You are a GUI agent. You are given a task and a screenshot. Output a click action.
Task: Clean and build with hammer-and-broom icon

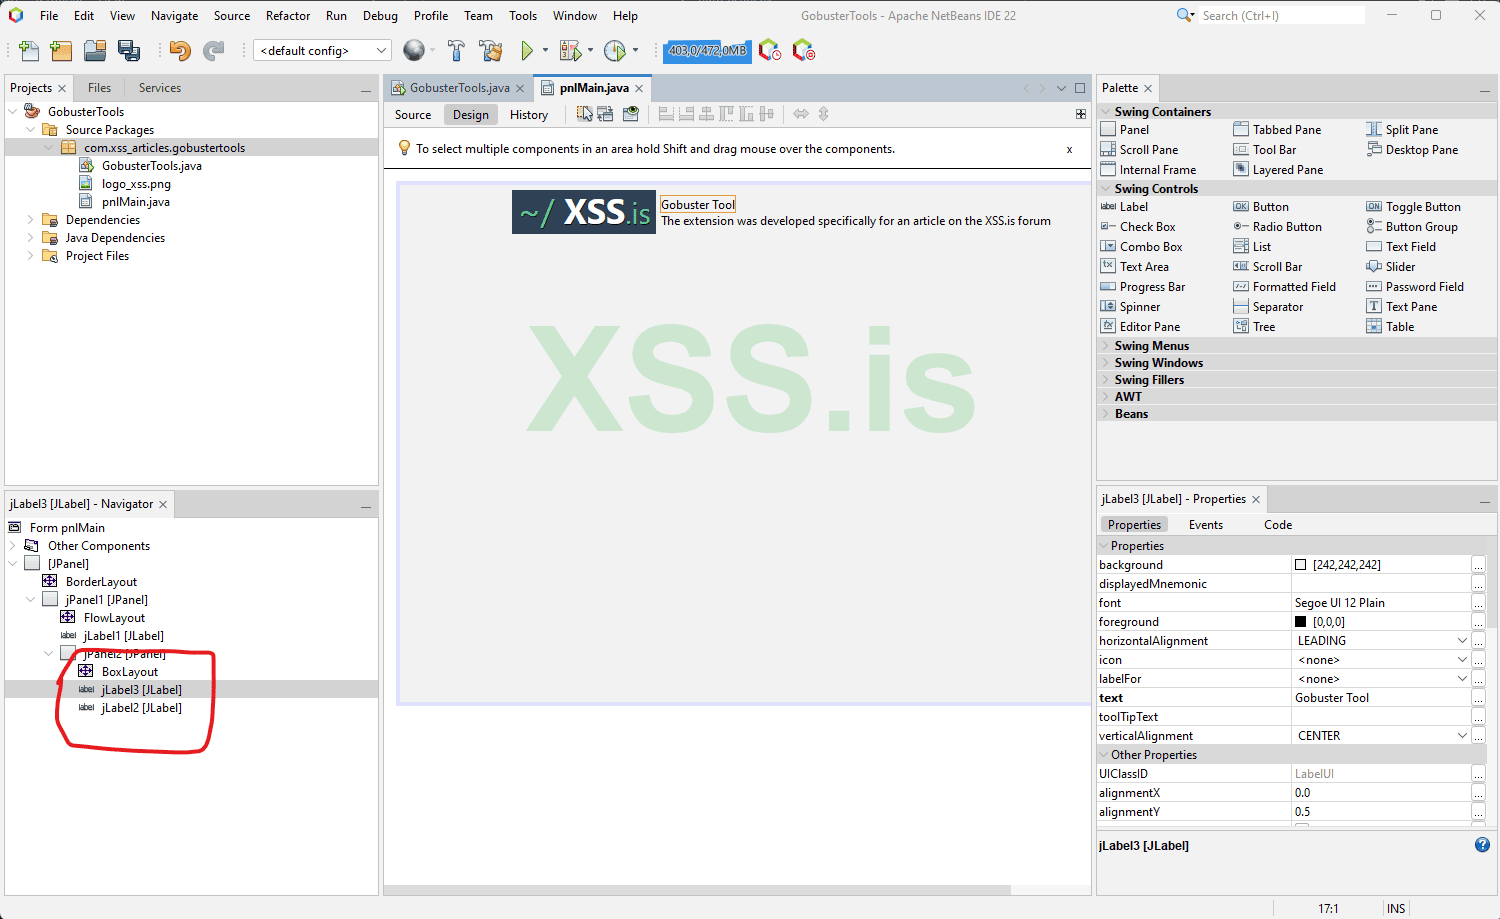point(491,51)
